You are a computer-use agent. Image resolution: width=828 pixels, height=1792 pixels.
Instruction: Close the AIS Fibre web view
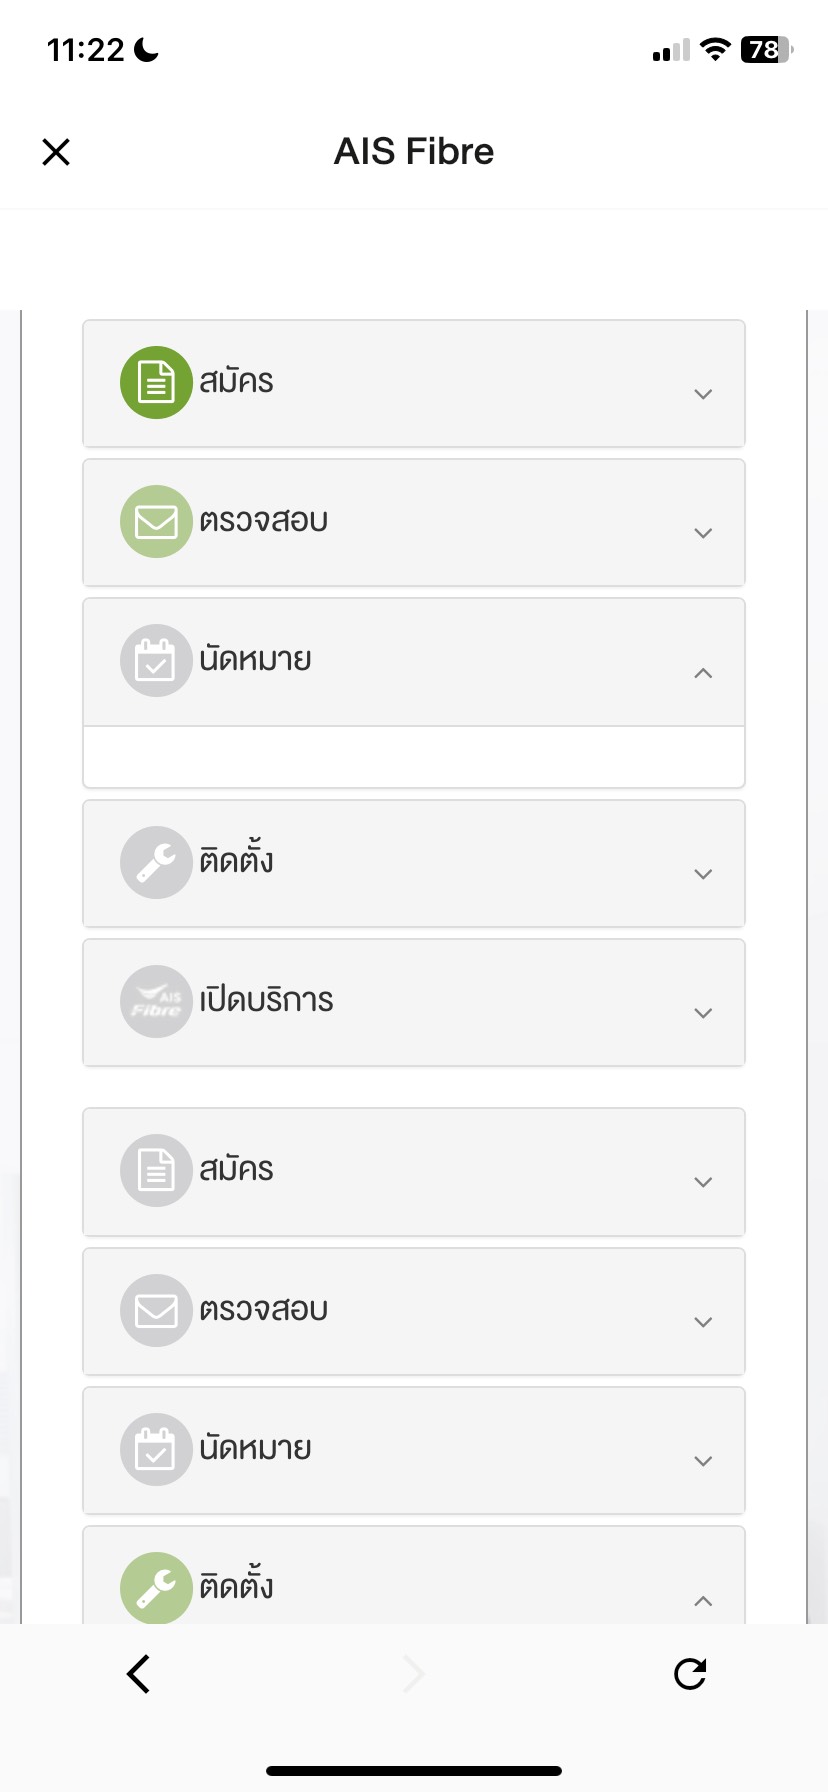pyautogui.click(x=56, y=152)
